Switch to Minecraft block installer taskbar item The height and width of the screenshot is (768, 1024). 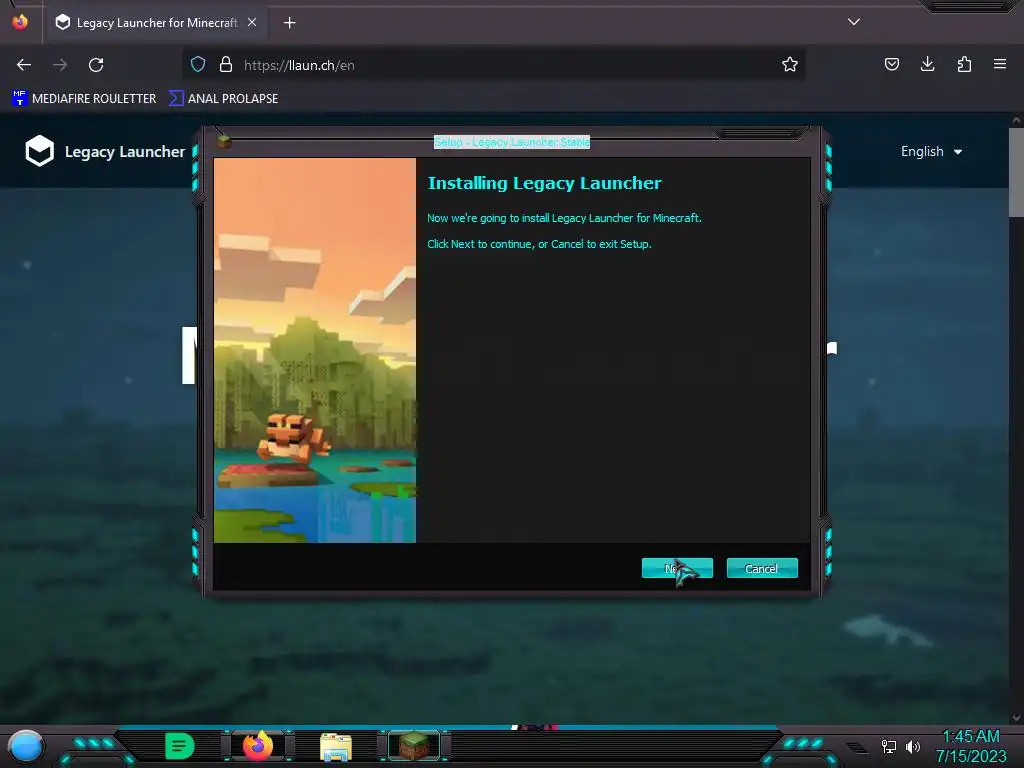click(414, 746)
